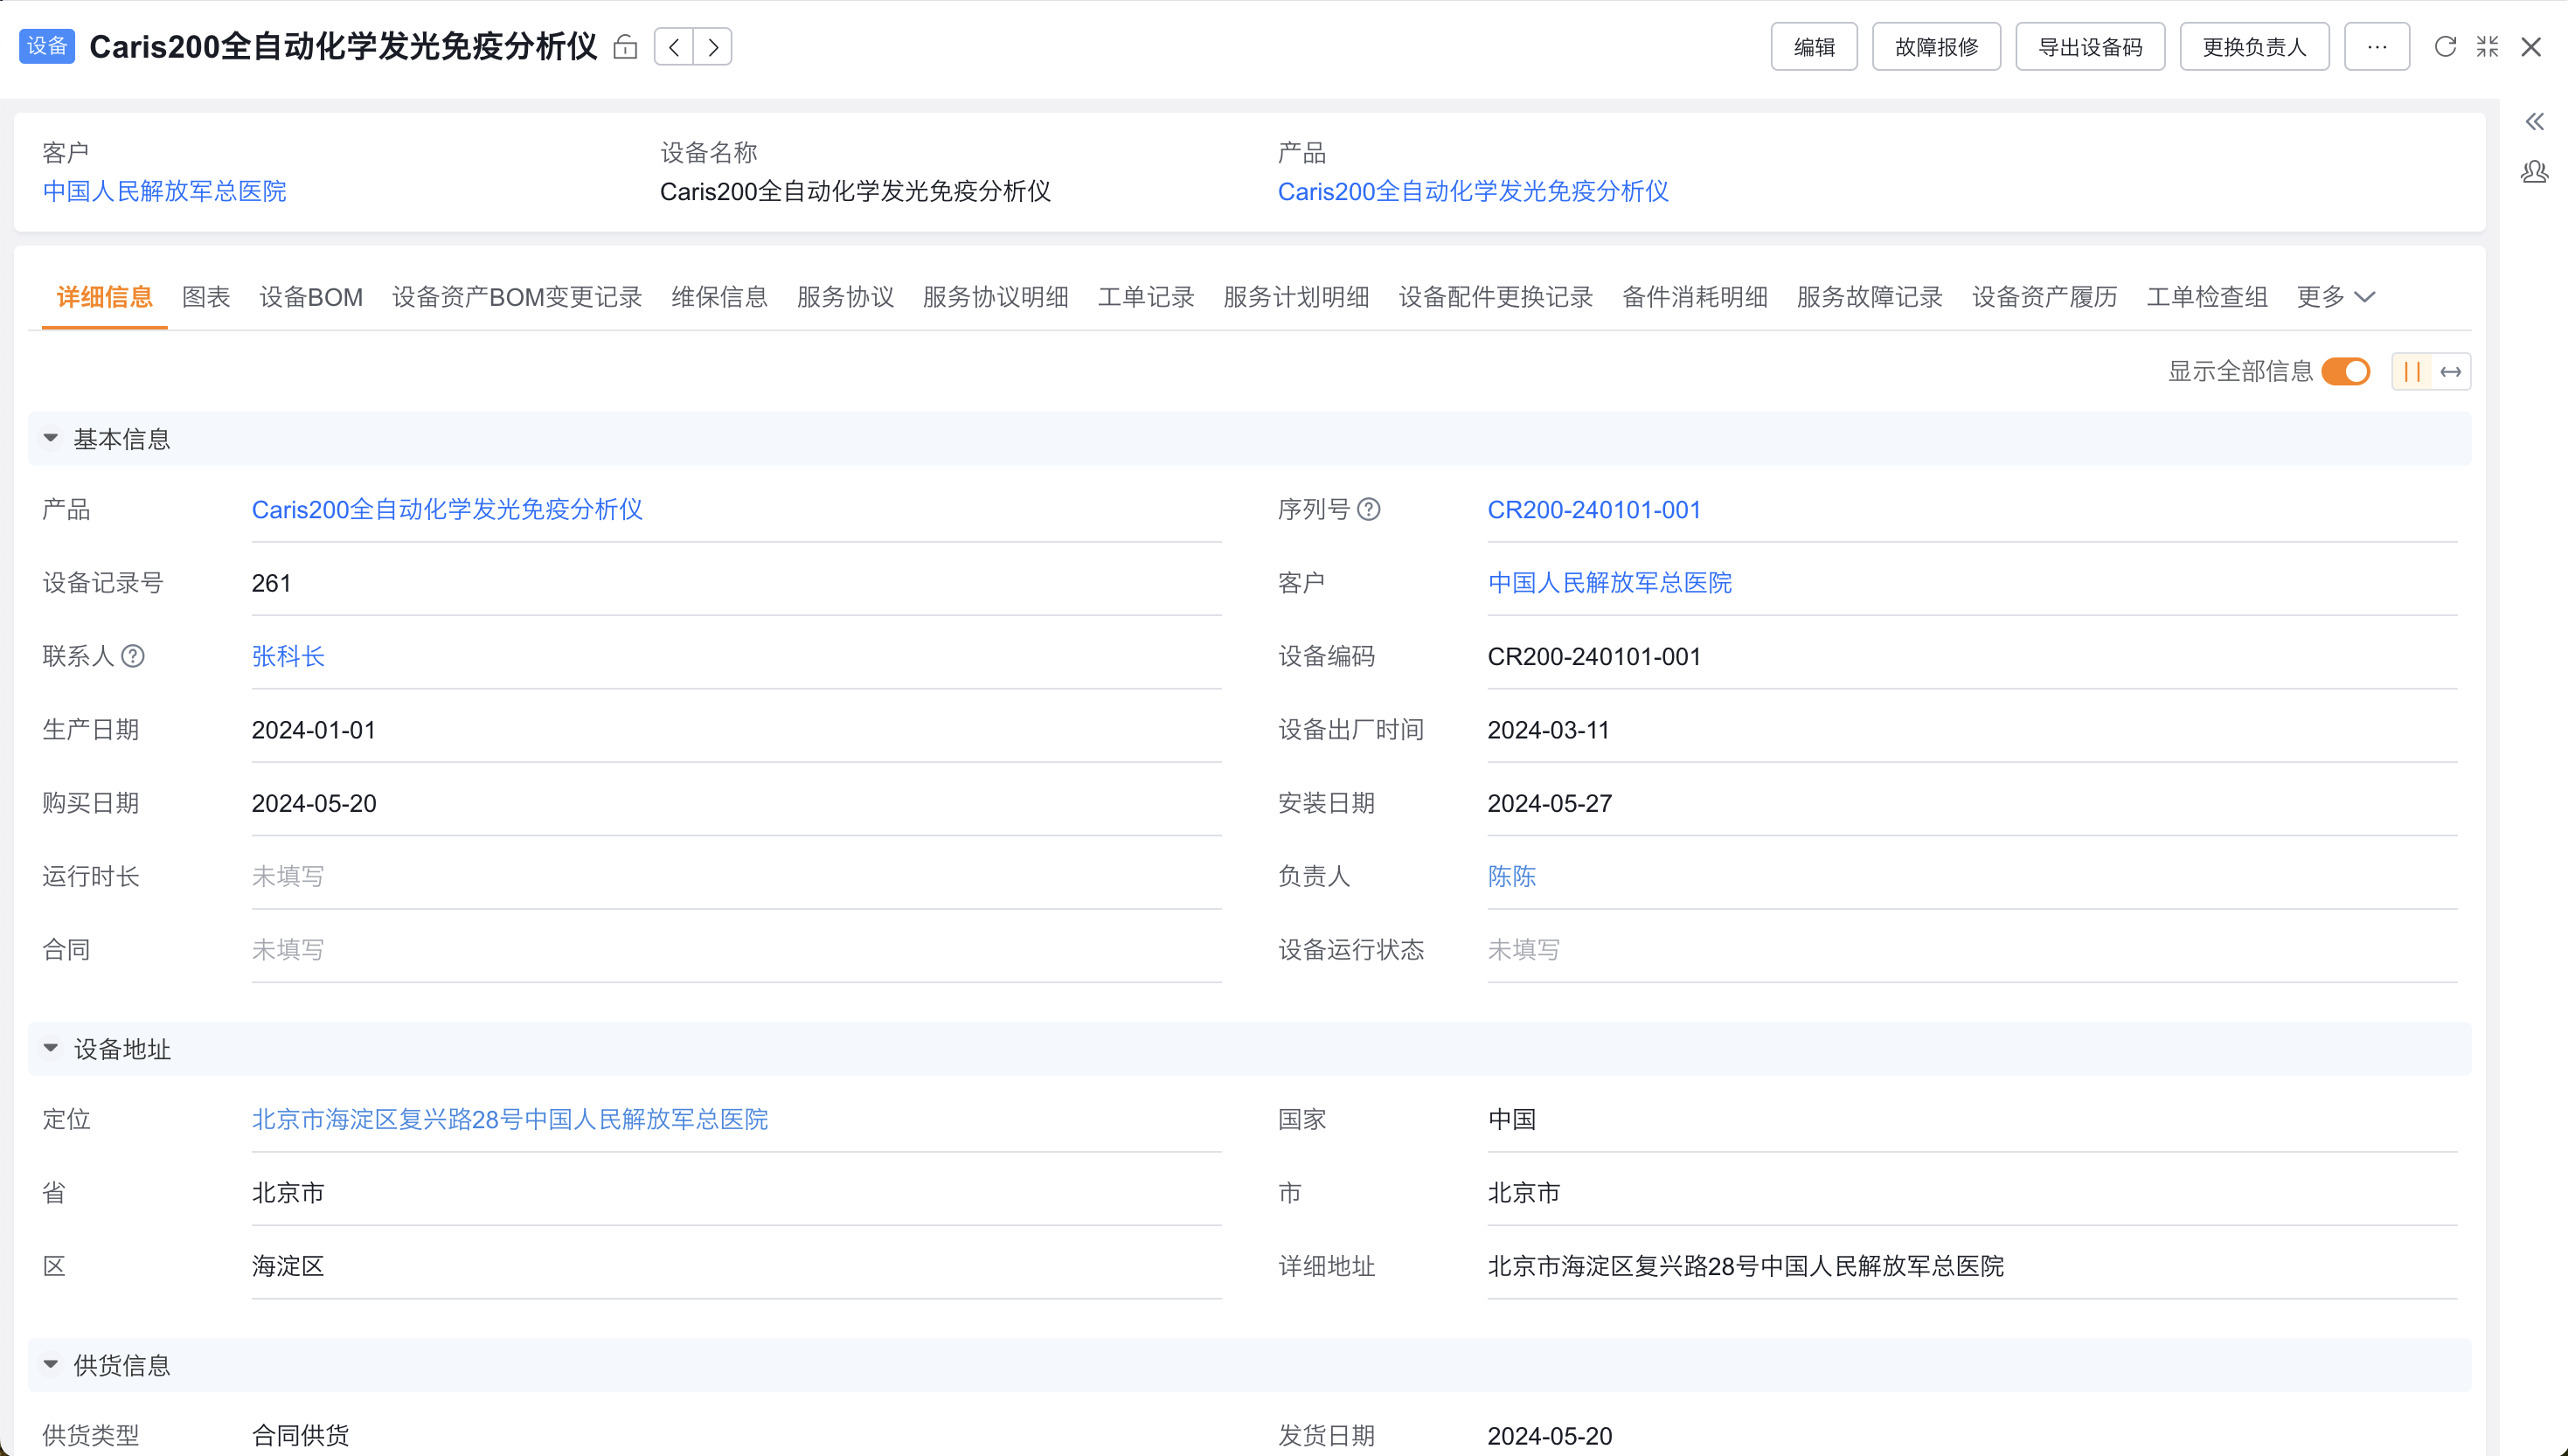Open 服务协议明细 tab
The width and height of the screenshot is (2568, 1456).
point(995,297)
